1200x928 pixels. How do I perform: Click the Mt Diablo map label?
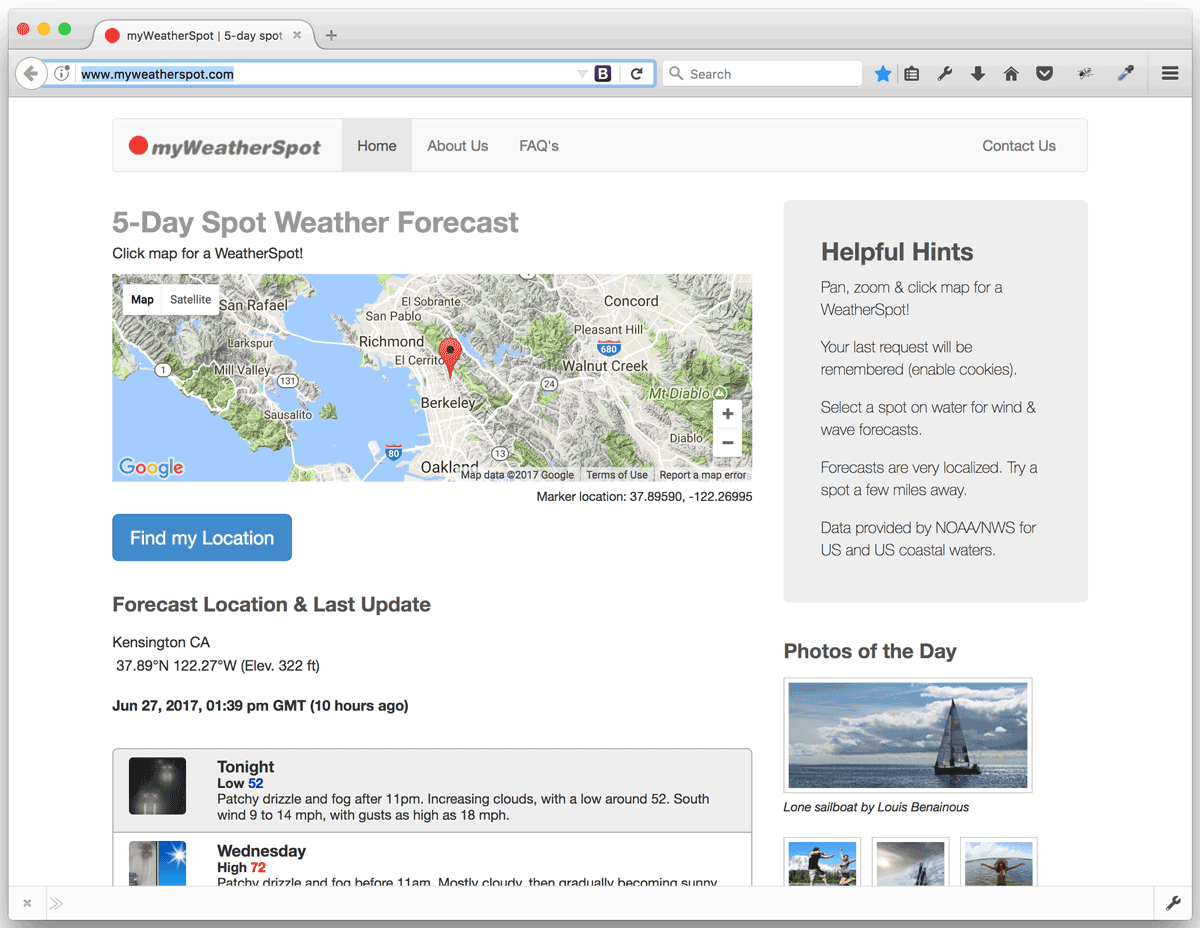coord(679,393)
